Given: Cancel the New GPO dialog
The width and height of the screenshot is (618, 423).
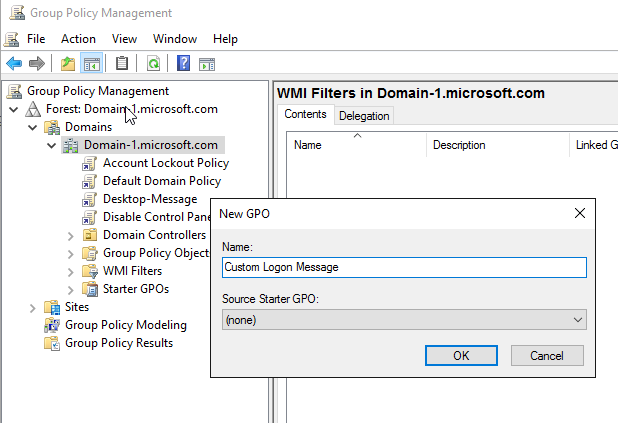Looking at the screenshot, I should (x=547, y=356).
